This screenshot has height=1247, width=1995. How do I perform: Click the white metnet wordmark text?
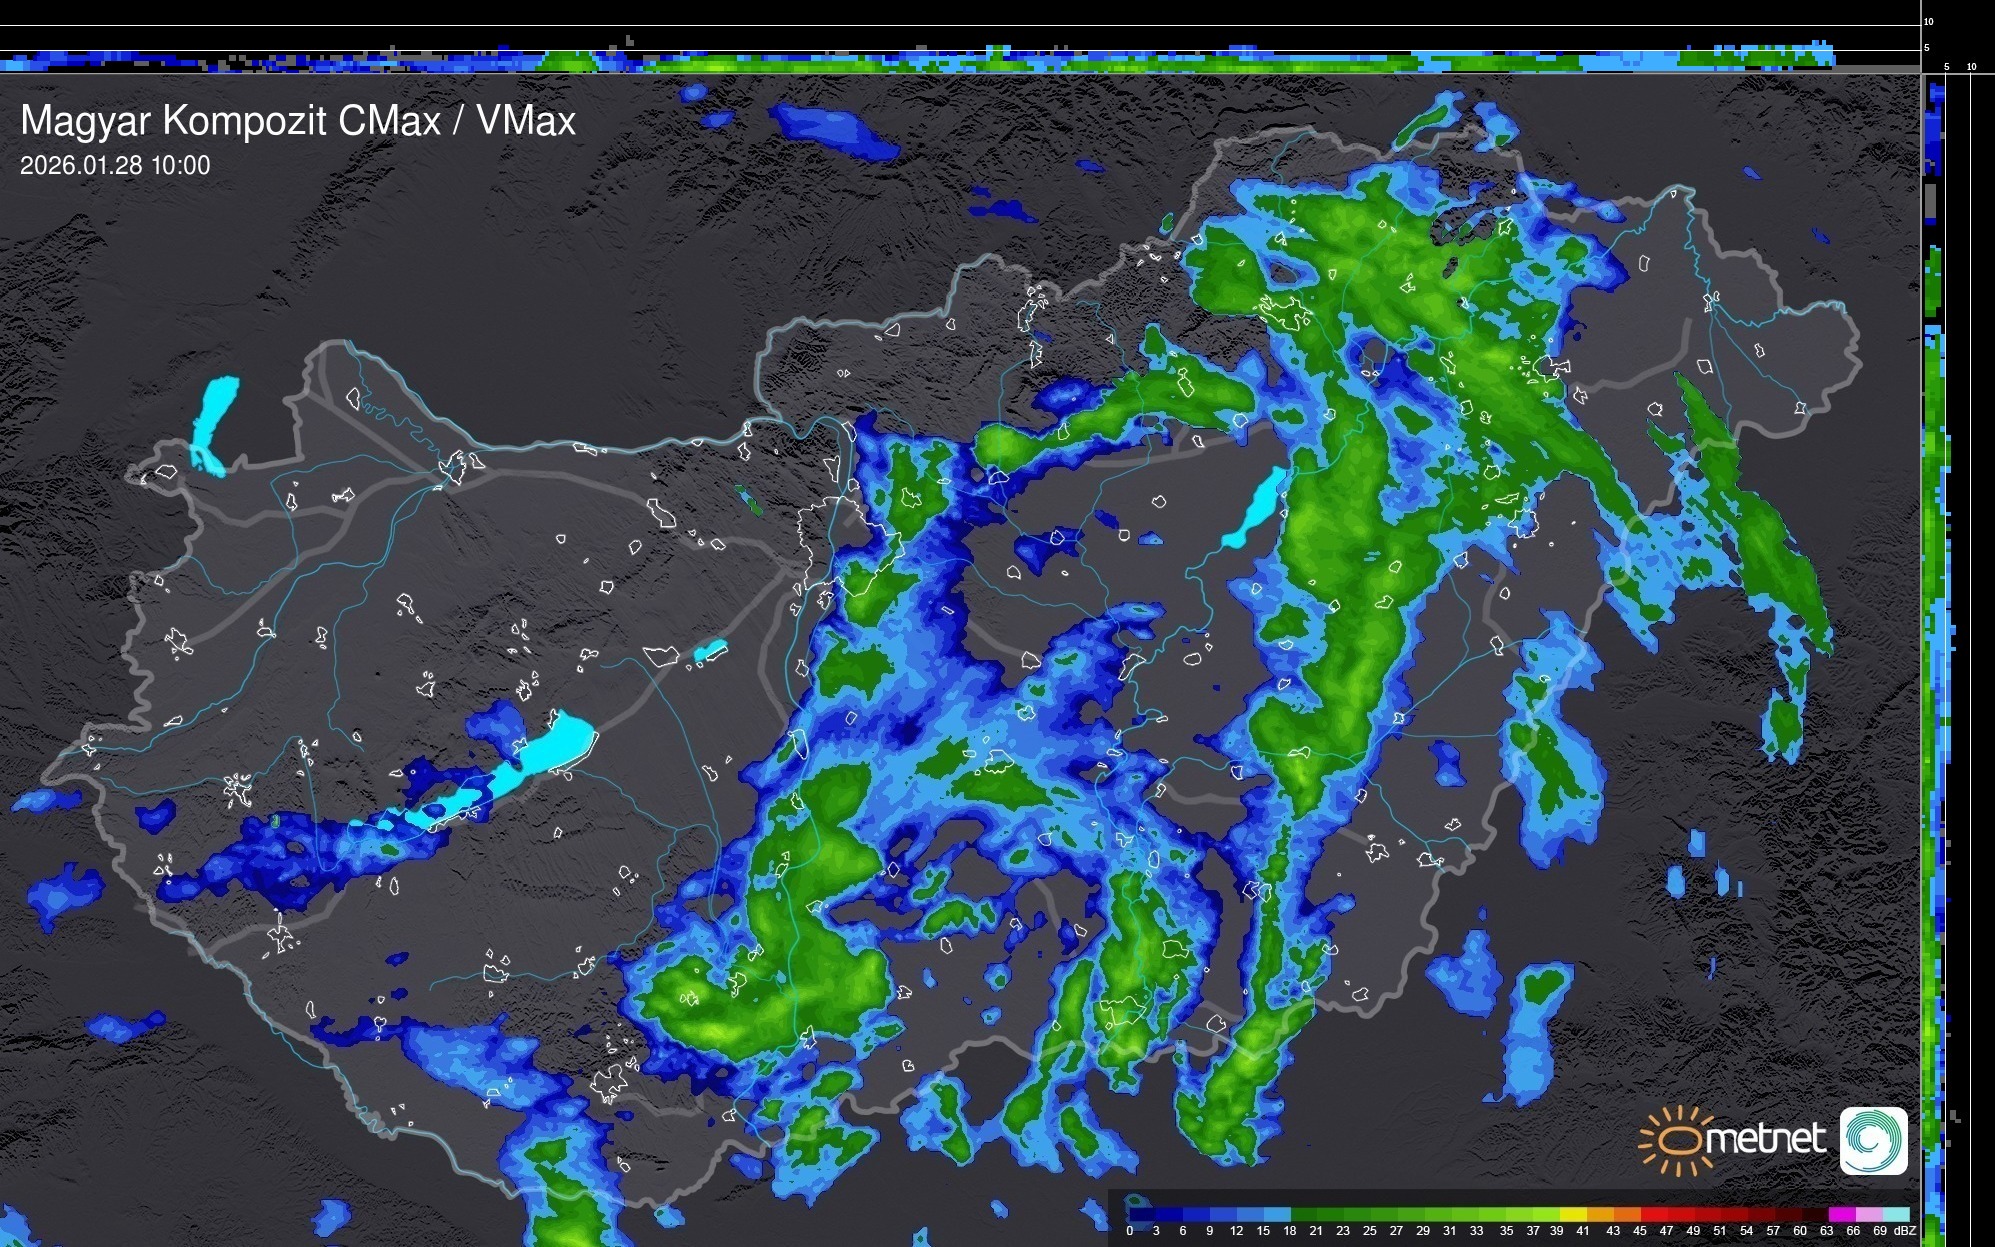pos(1766,1139)
